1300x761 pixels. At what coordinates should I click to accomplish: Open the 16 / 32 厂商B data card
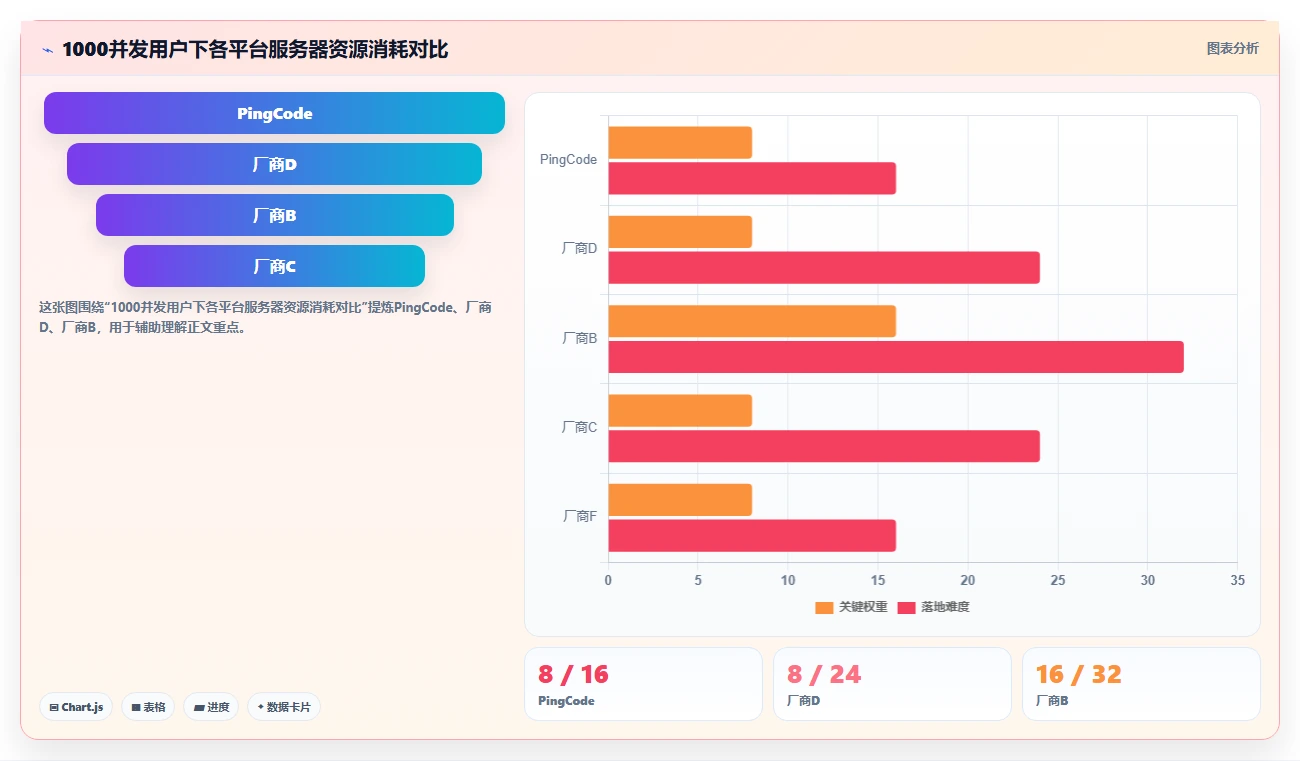pos(1141,684)
